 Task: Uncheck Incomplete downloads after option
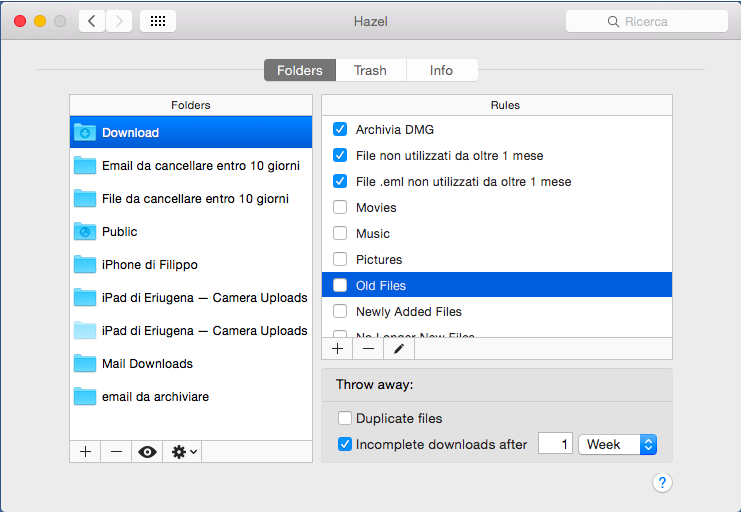(345, 444)
